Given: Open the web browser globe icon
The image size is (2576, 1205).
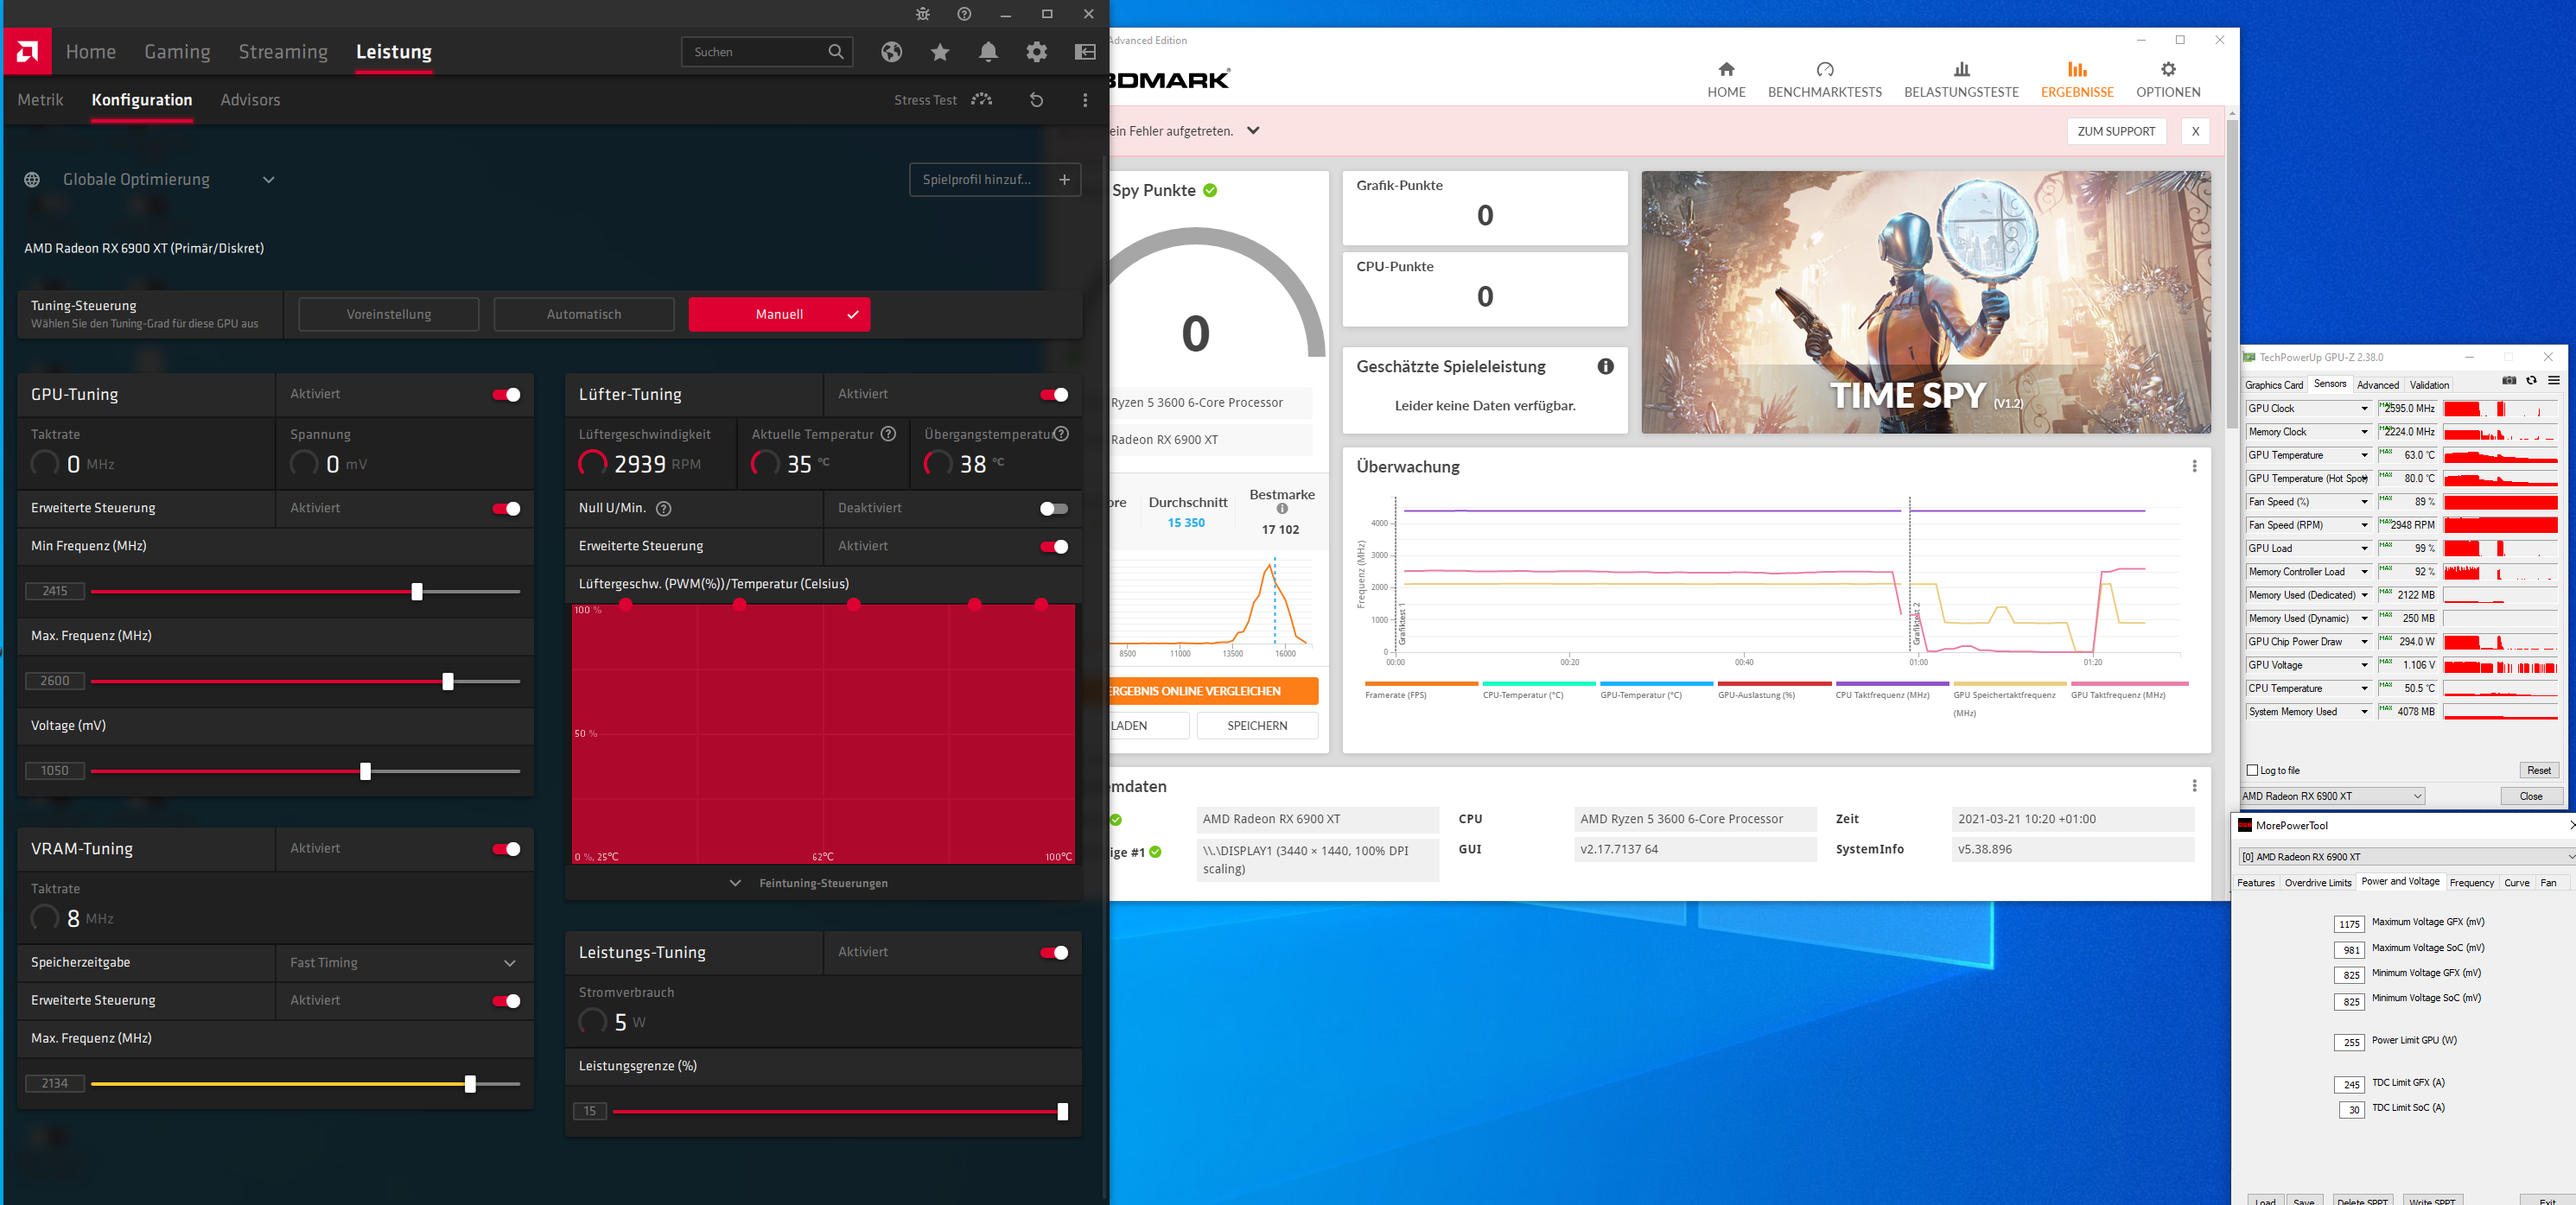Looking at the screenshot, I should coord(891,52).
